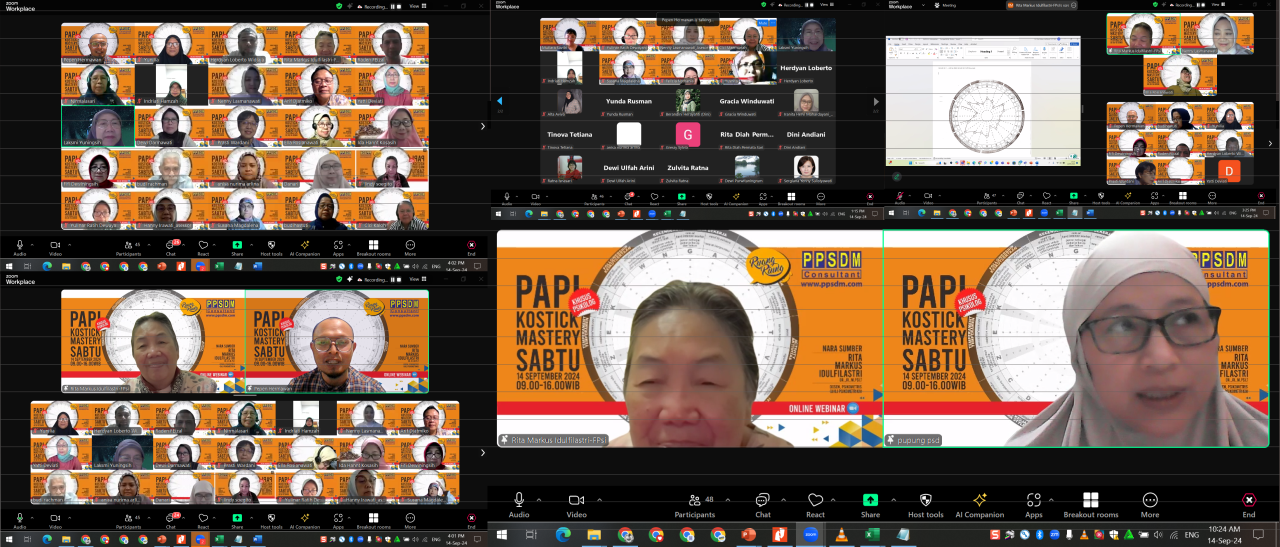Open View dropdown in the 4:02 PM Zoom window

pyautogui.click(x=416, y=5)
